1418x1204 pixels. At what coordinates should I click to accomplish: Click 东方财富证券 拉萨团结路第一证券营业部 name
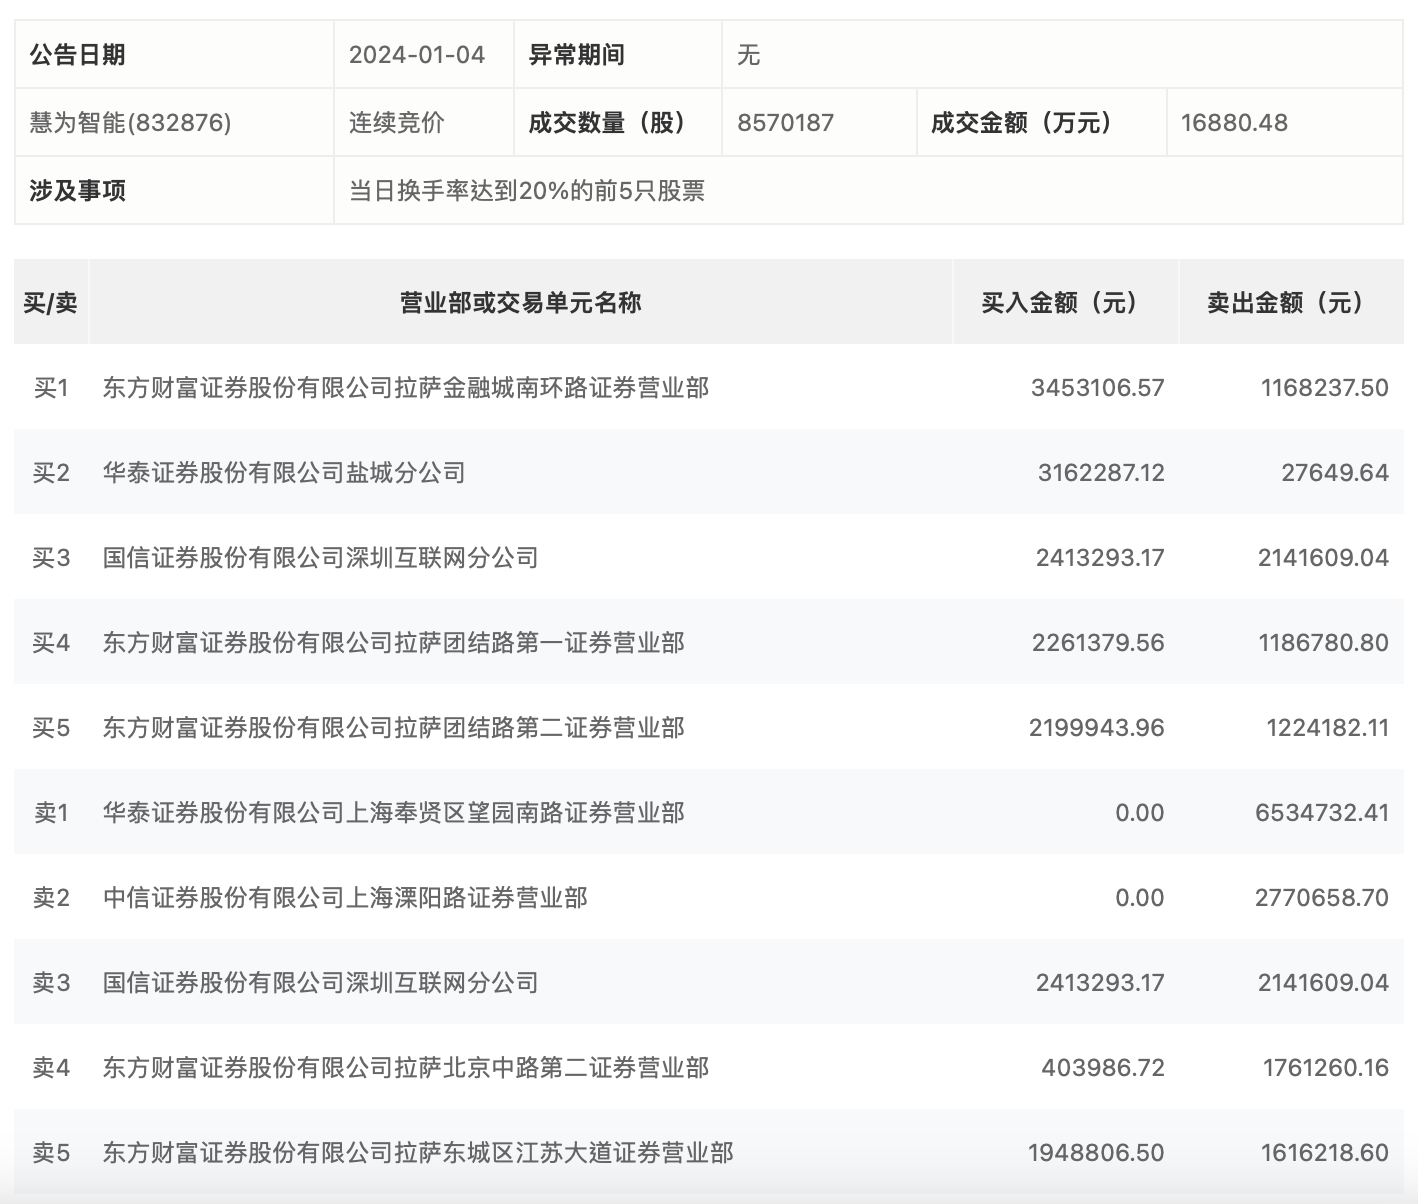pos(394,642)
